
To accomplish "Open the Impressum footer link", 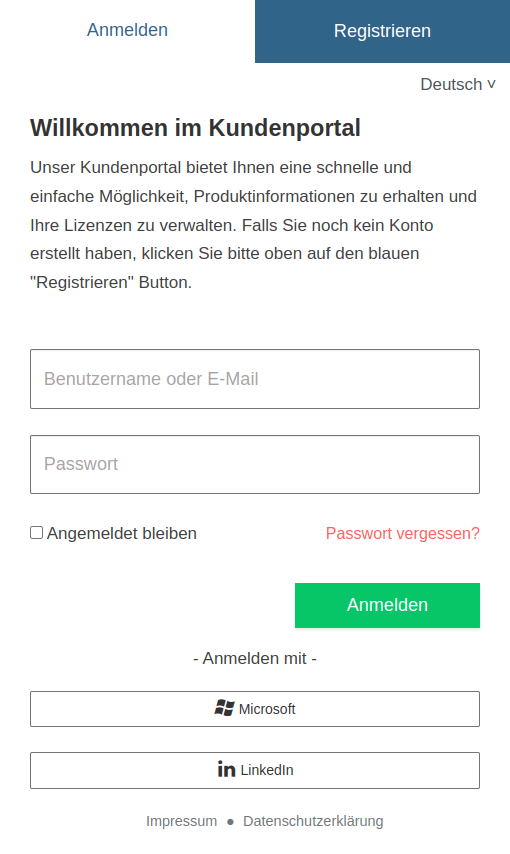I will coord(181,821).
